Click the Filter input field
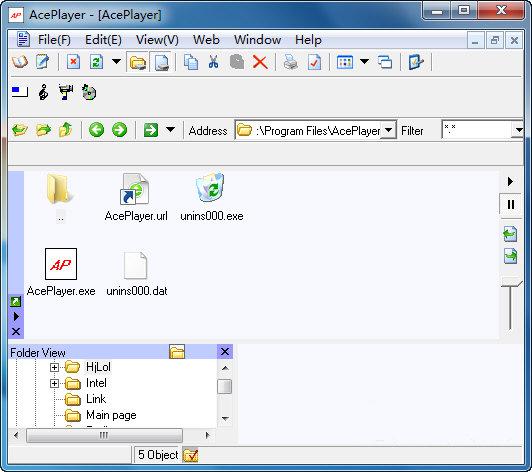Image resolution: width=532 pixels, height=472 pixels. click(476, 130)
